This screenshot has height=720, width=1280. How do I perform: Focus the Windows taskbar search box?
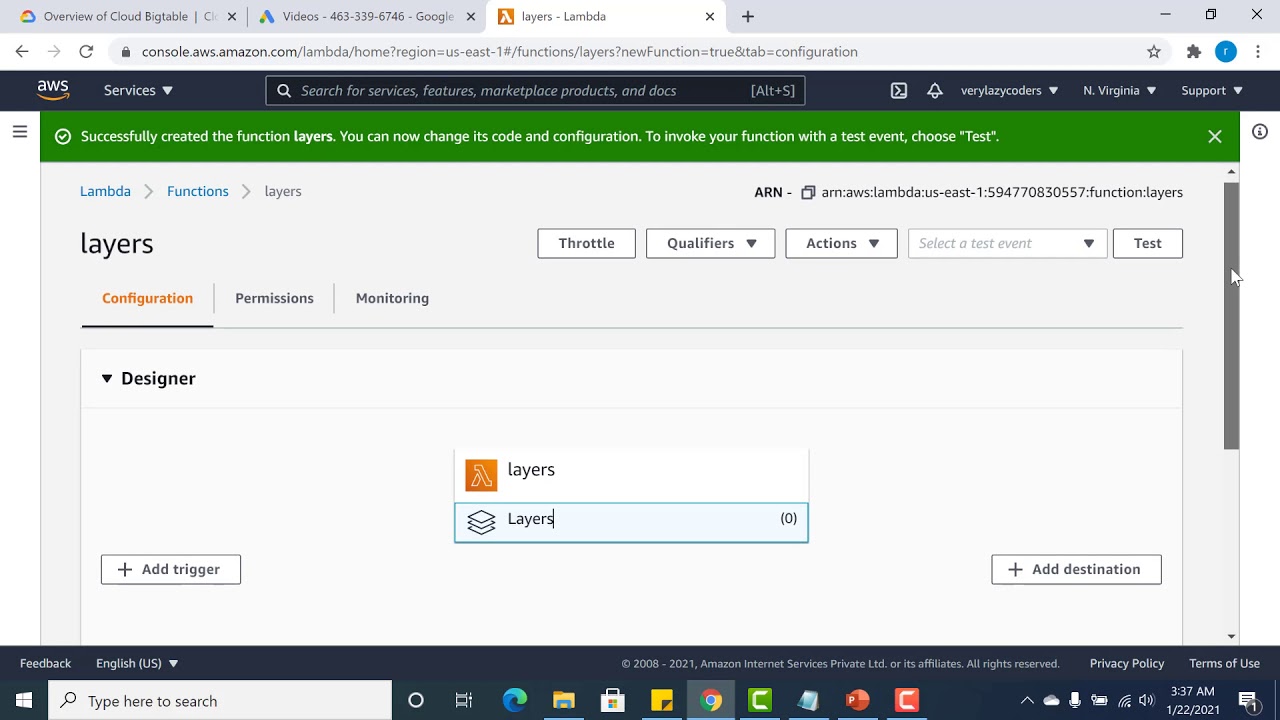(x=220, y=700)
